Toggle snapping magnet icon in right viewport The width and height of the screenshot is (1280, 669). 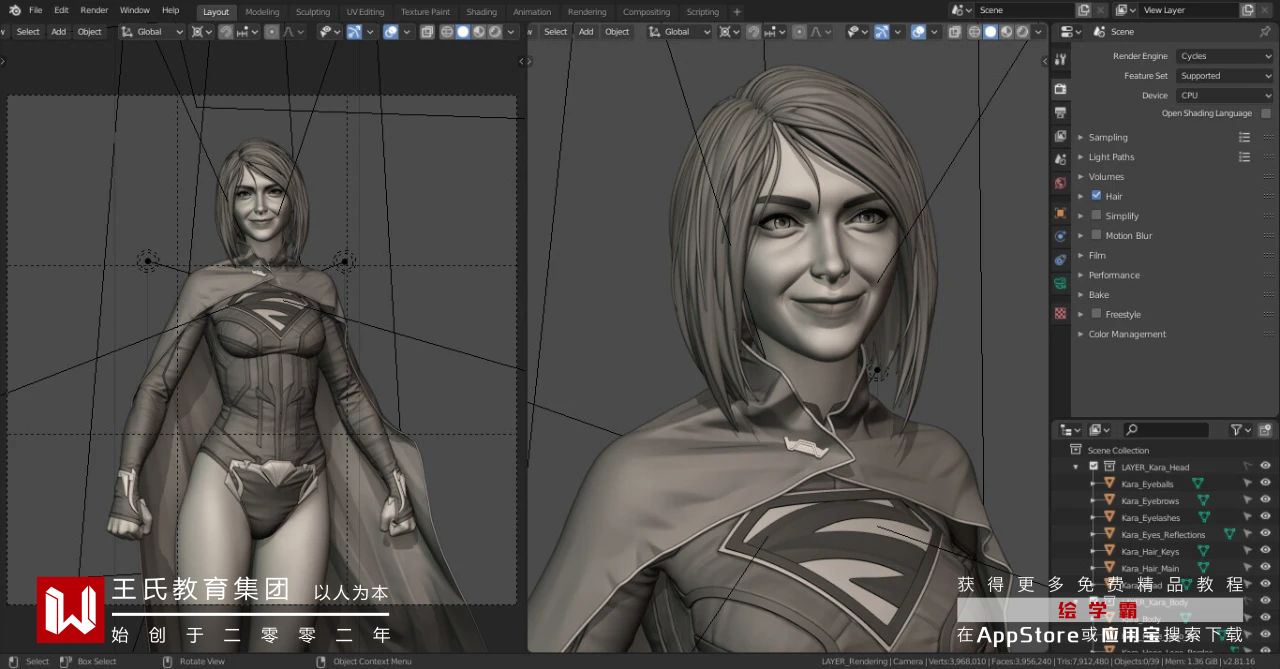point(753,32)
